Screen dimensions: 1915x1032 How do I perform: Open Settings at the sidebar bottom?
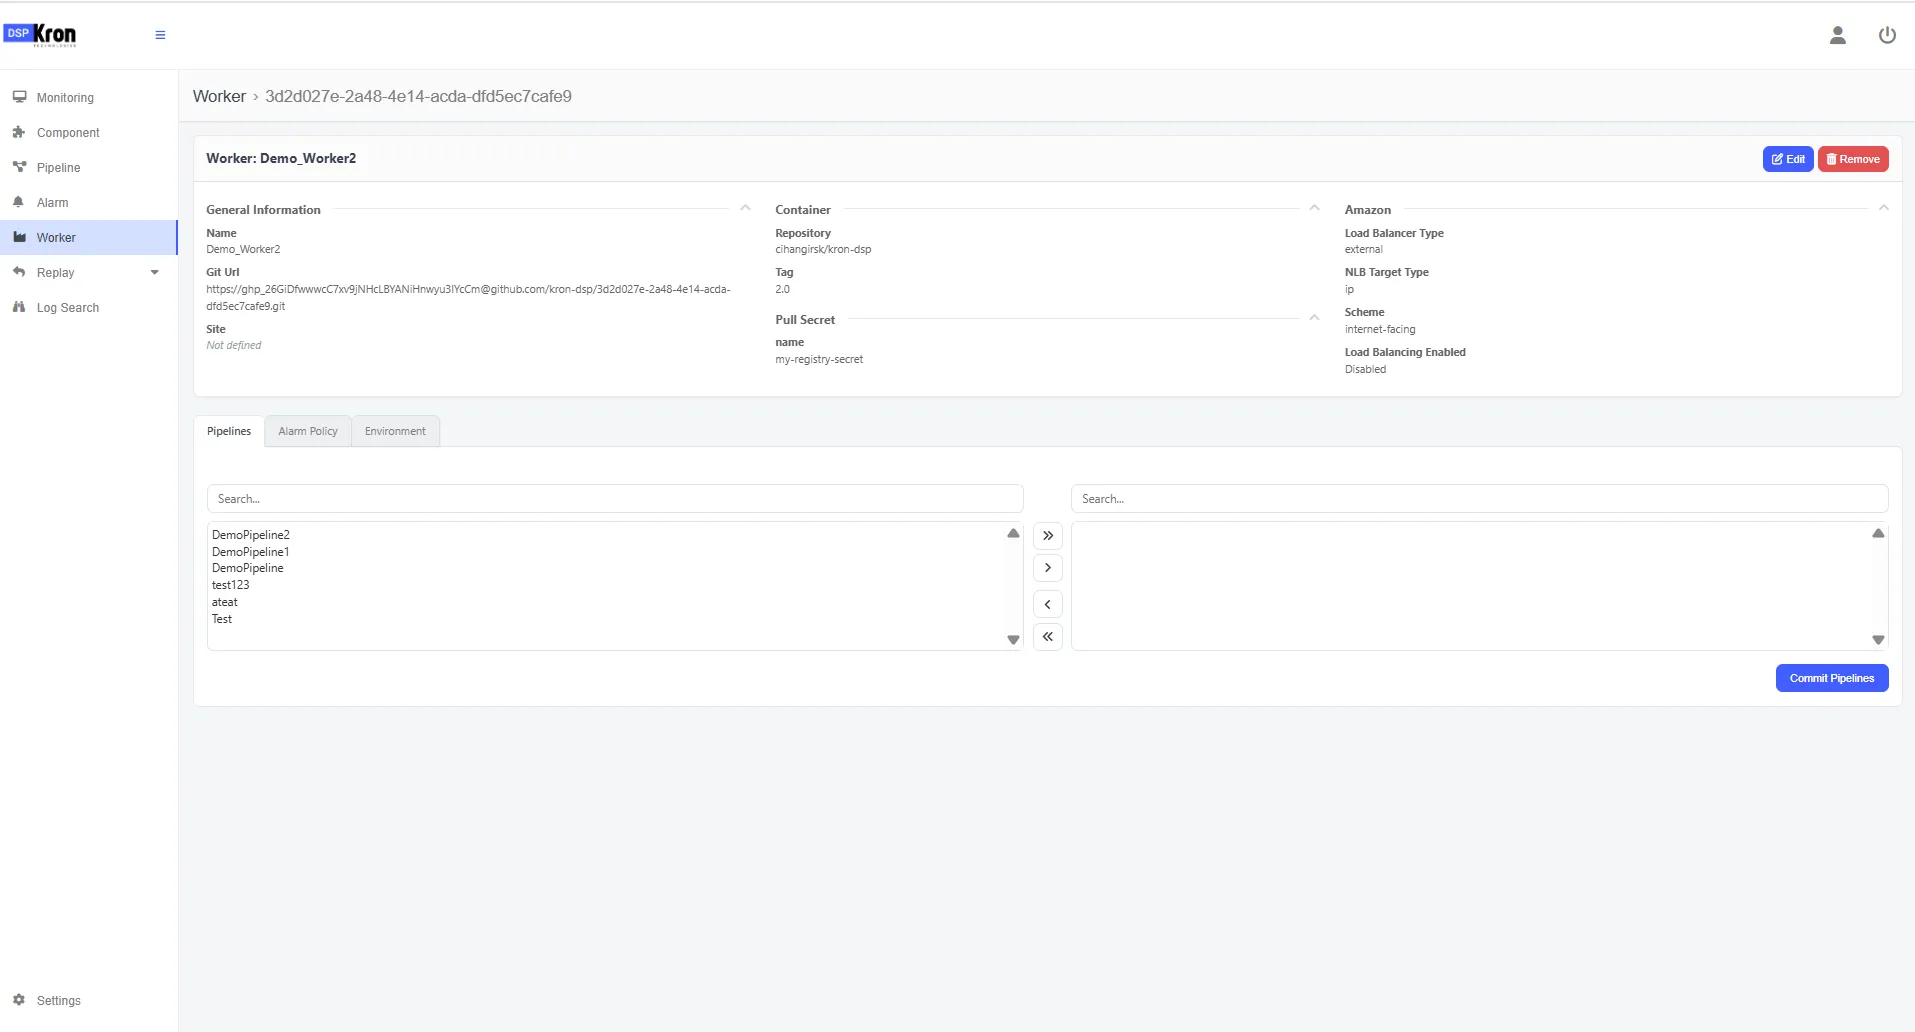88,1001
